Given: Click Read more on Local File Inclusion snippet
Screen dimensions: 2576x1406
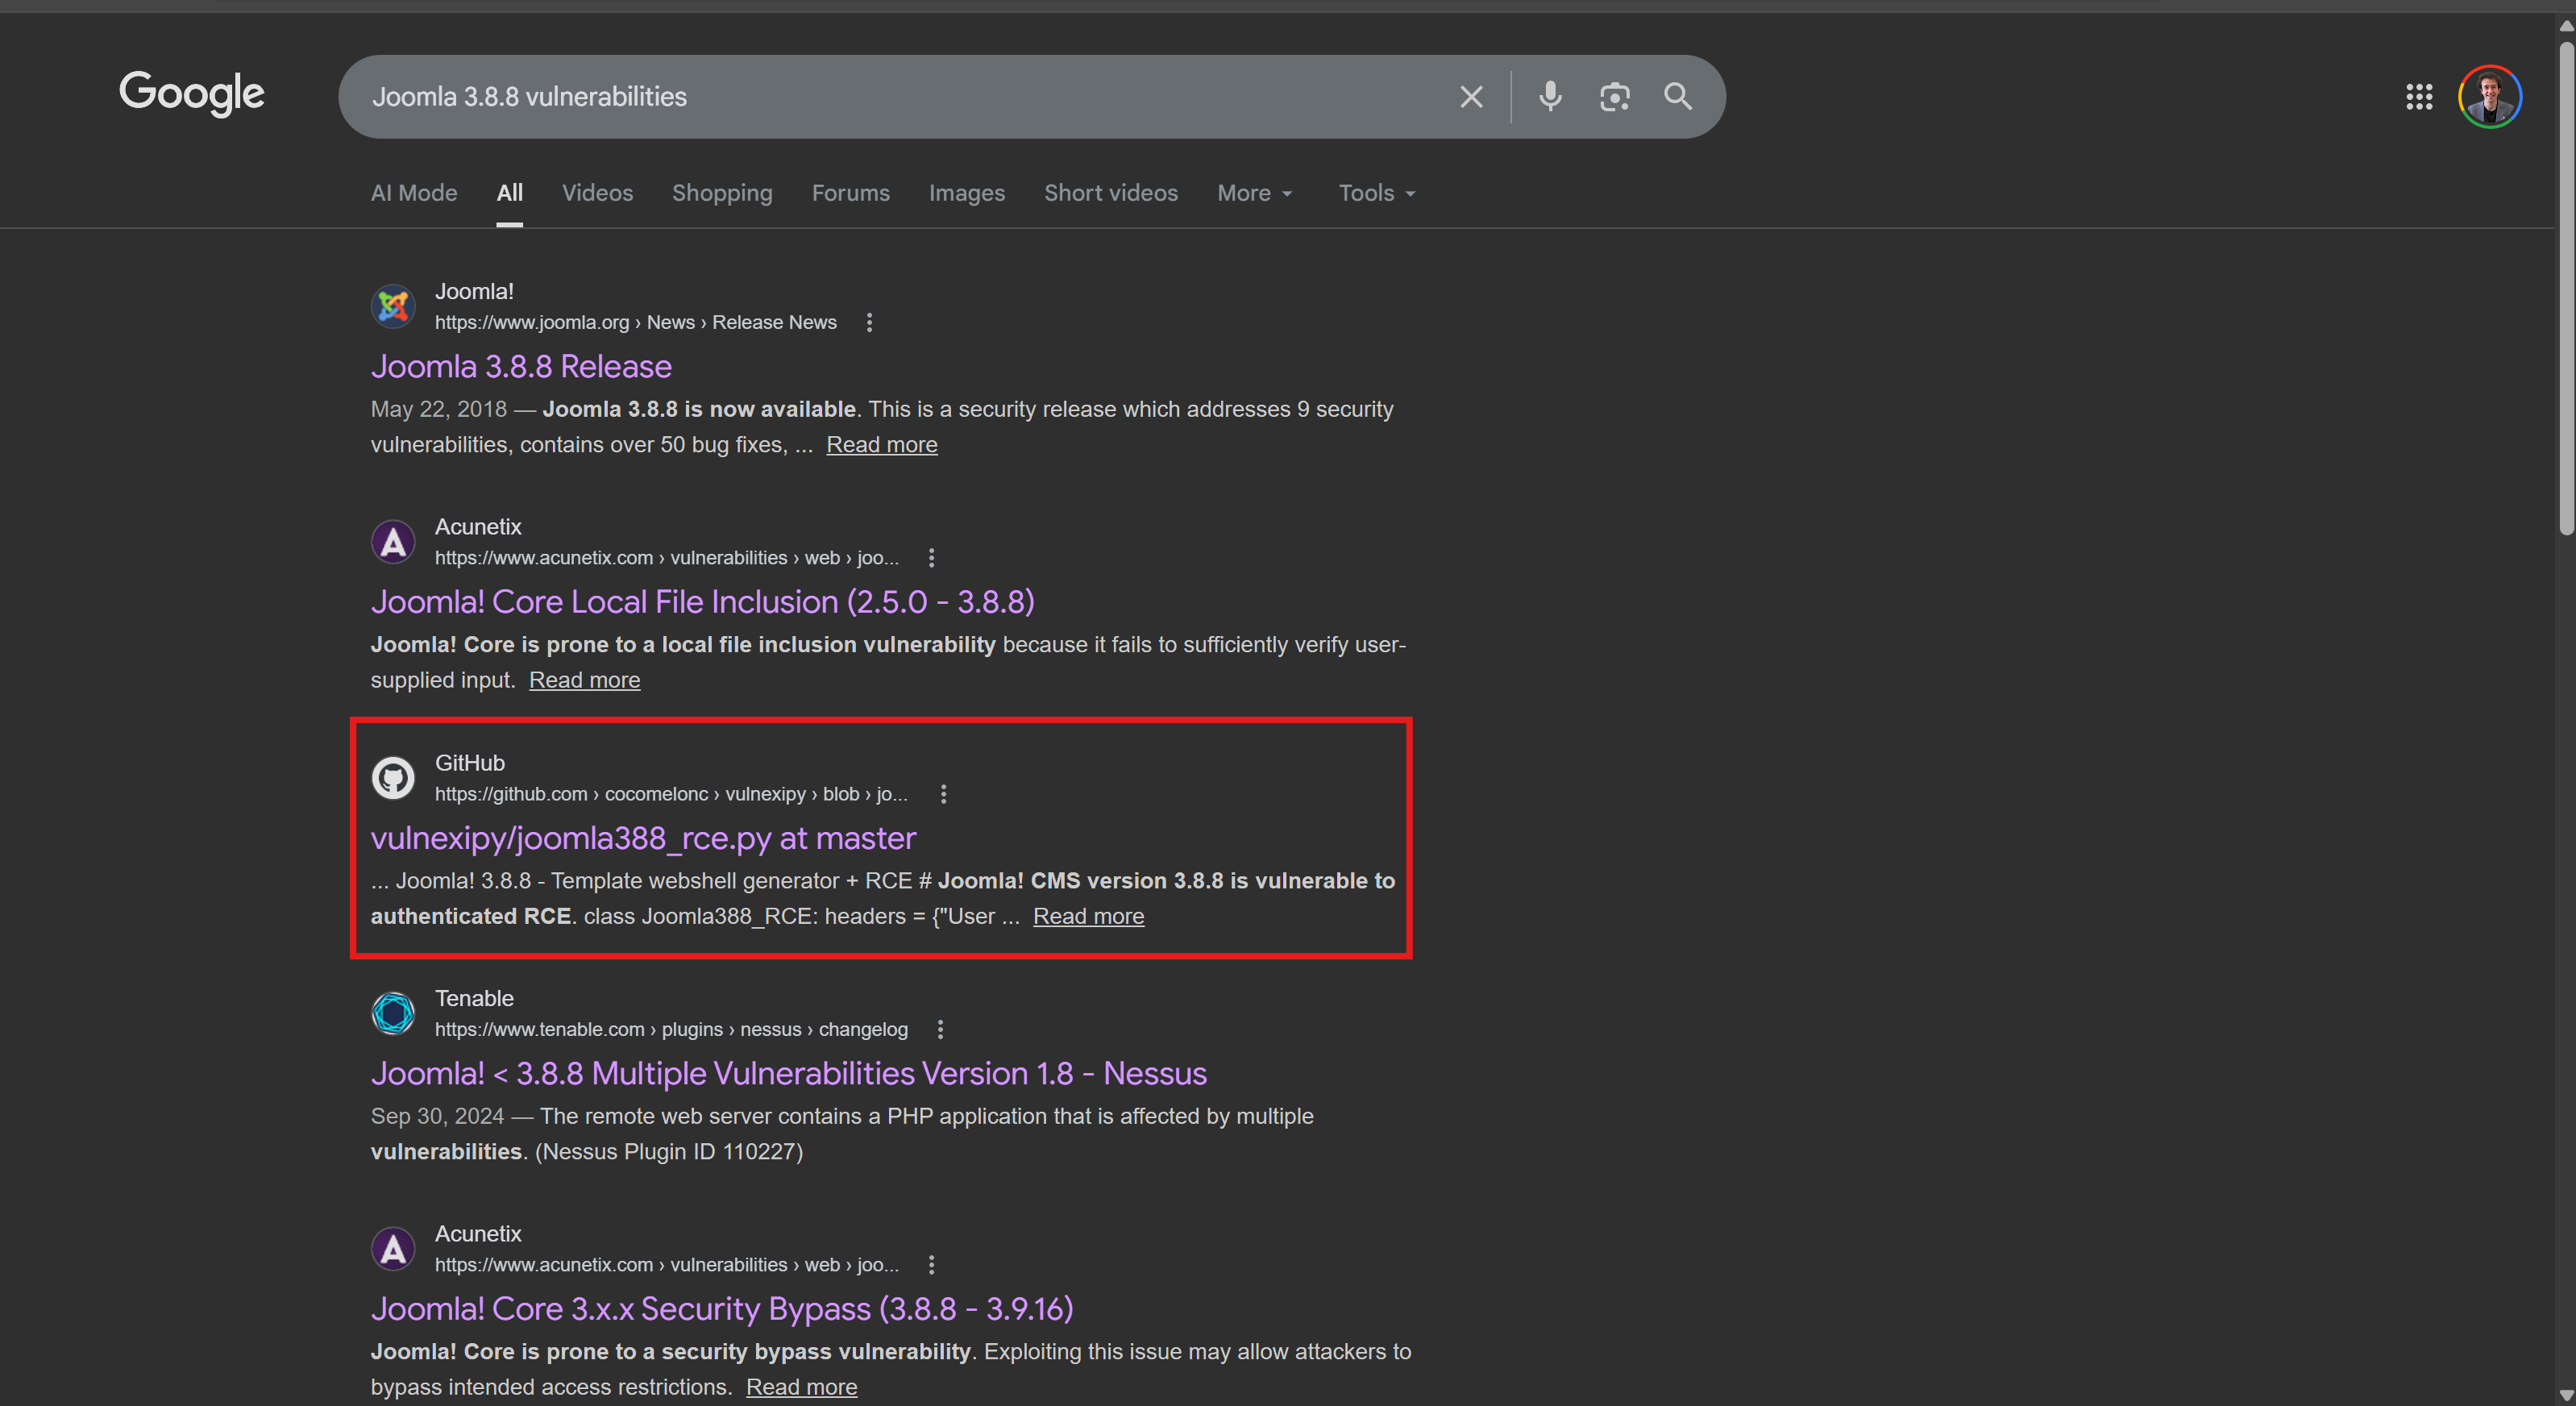Looking at the screenshot, I should click(x=585, y=680).
